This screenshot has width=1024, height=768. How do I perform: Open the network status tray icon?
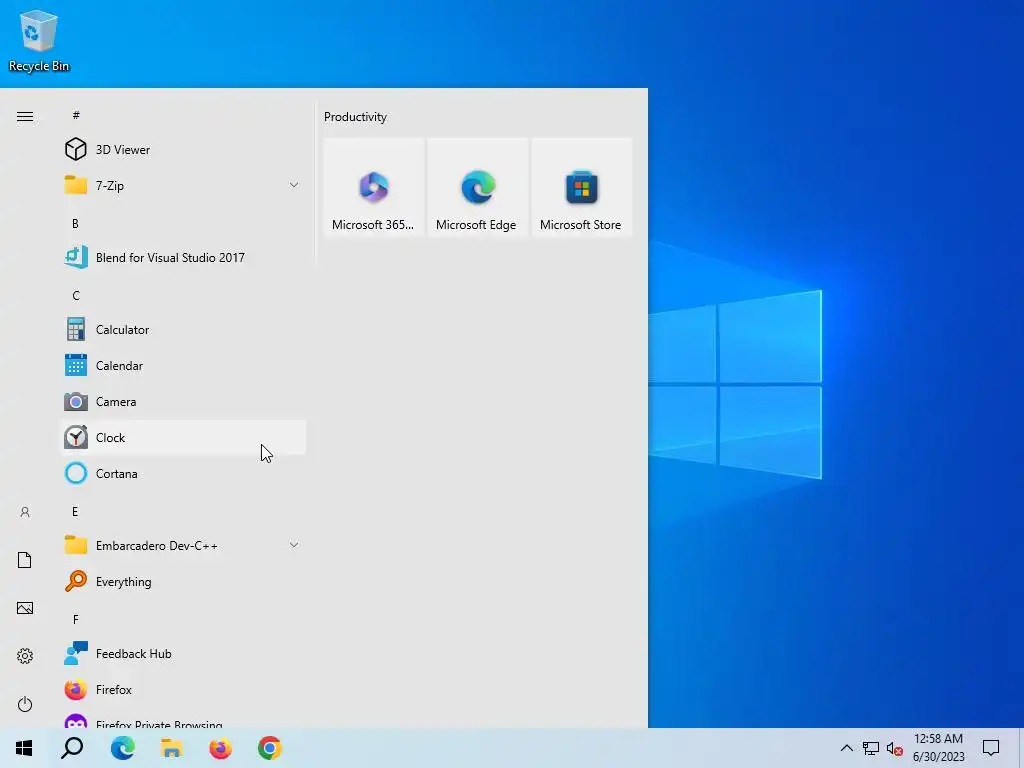point(871,748)
